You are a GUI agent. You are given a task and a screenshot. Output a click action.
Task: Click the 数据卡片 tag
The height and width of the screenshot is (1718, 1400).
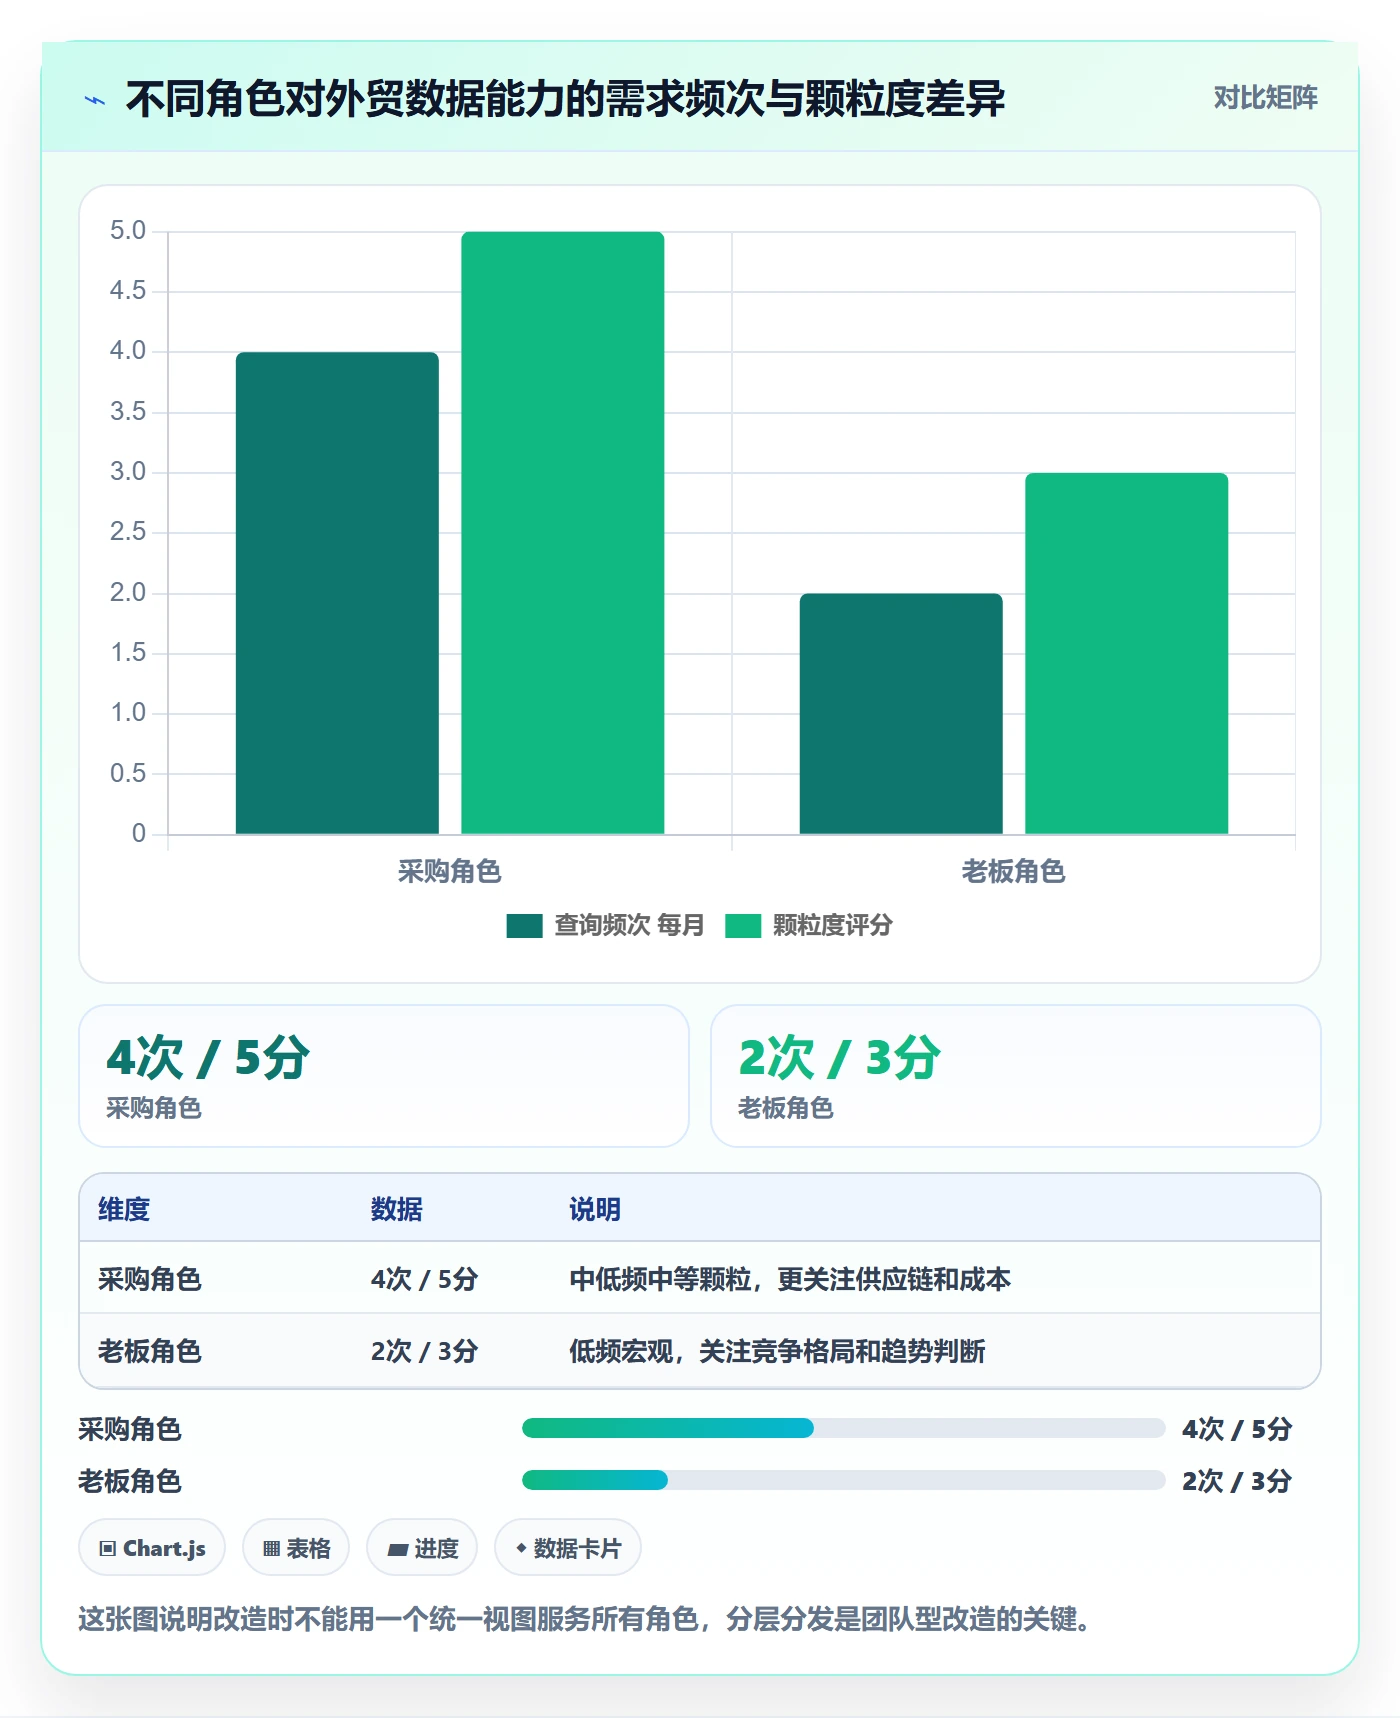pos(568,1548)
